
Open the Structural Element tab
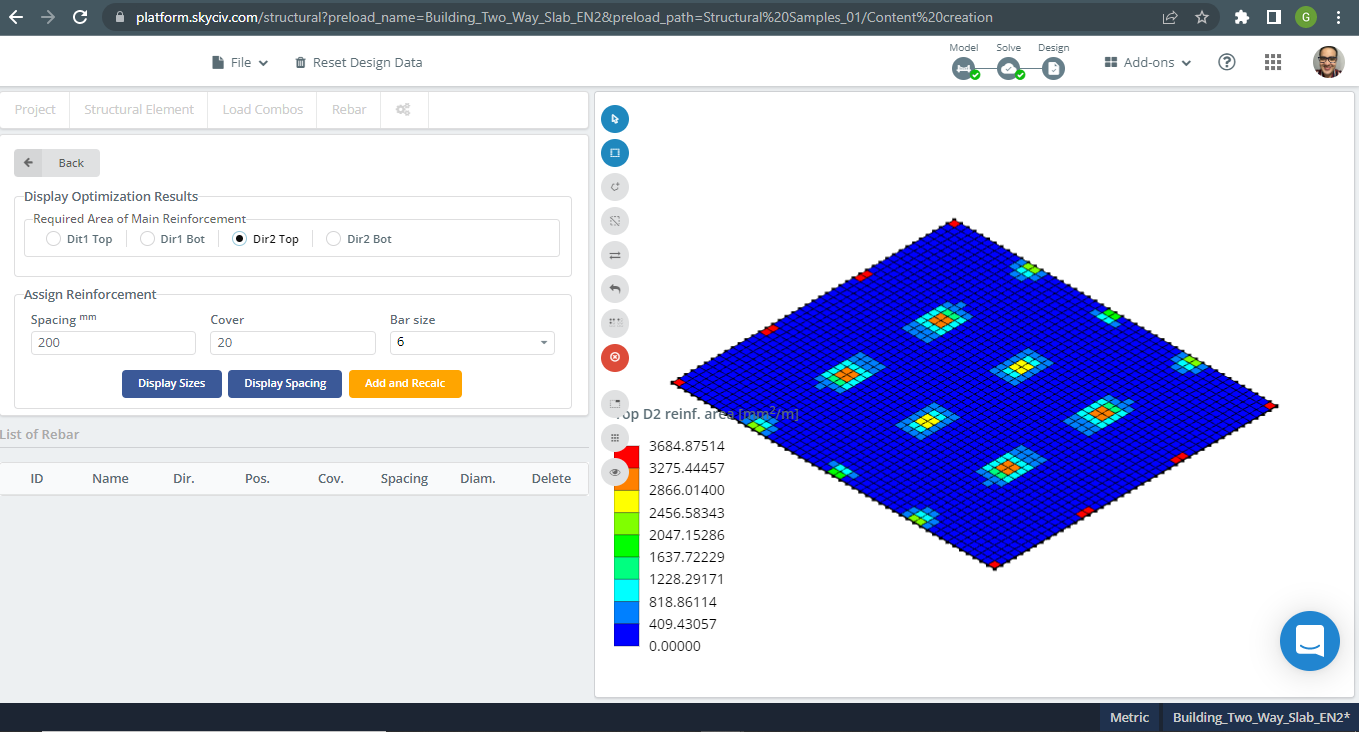click(x=138, y=109)
